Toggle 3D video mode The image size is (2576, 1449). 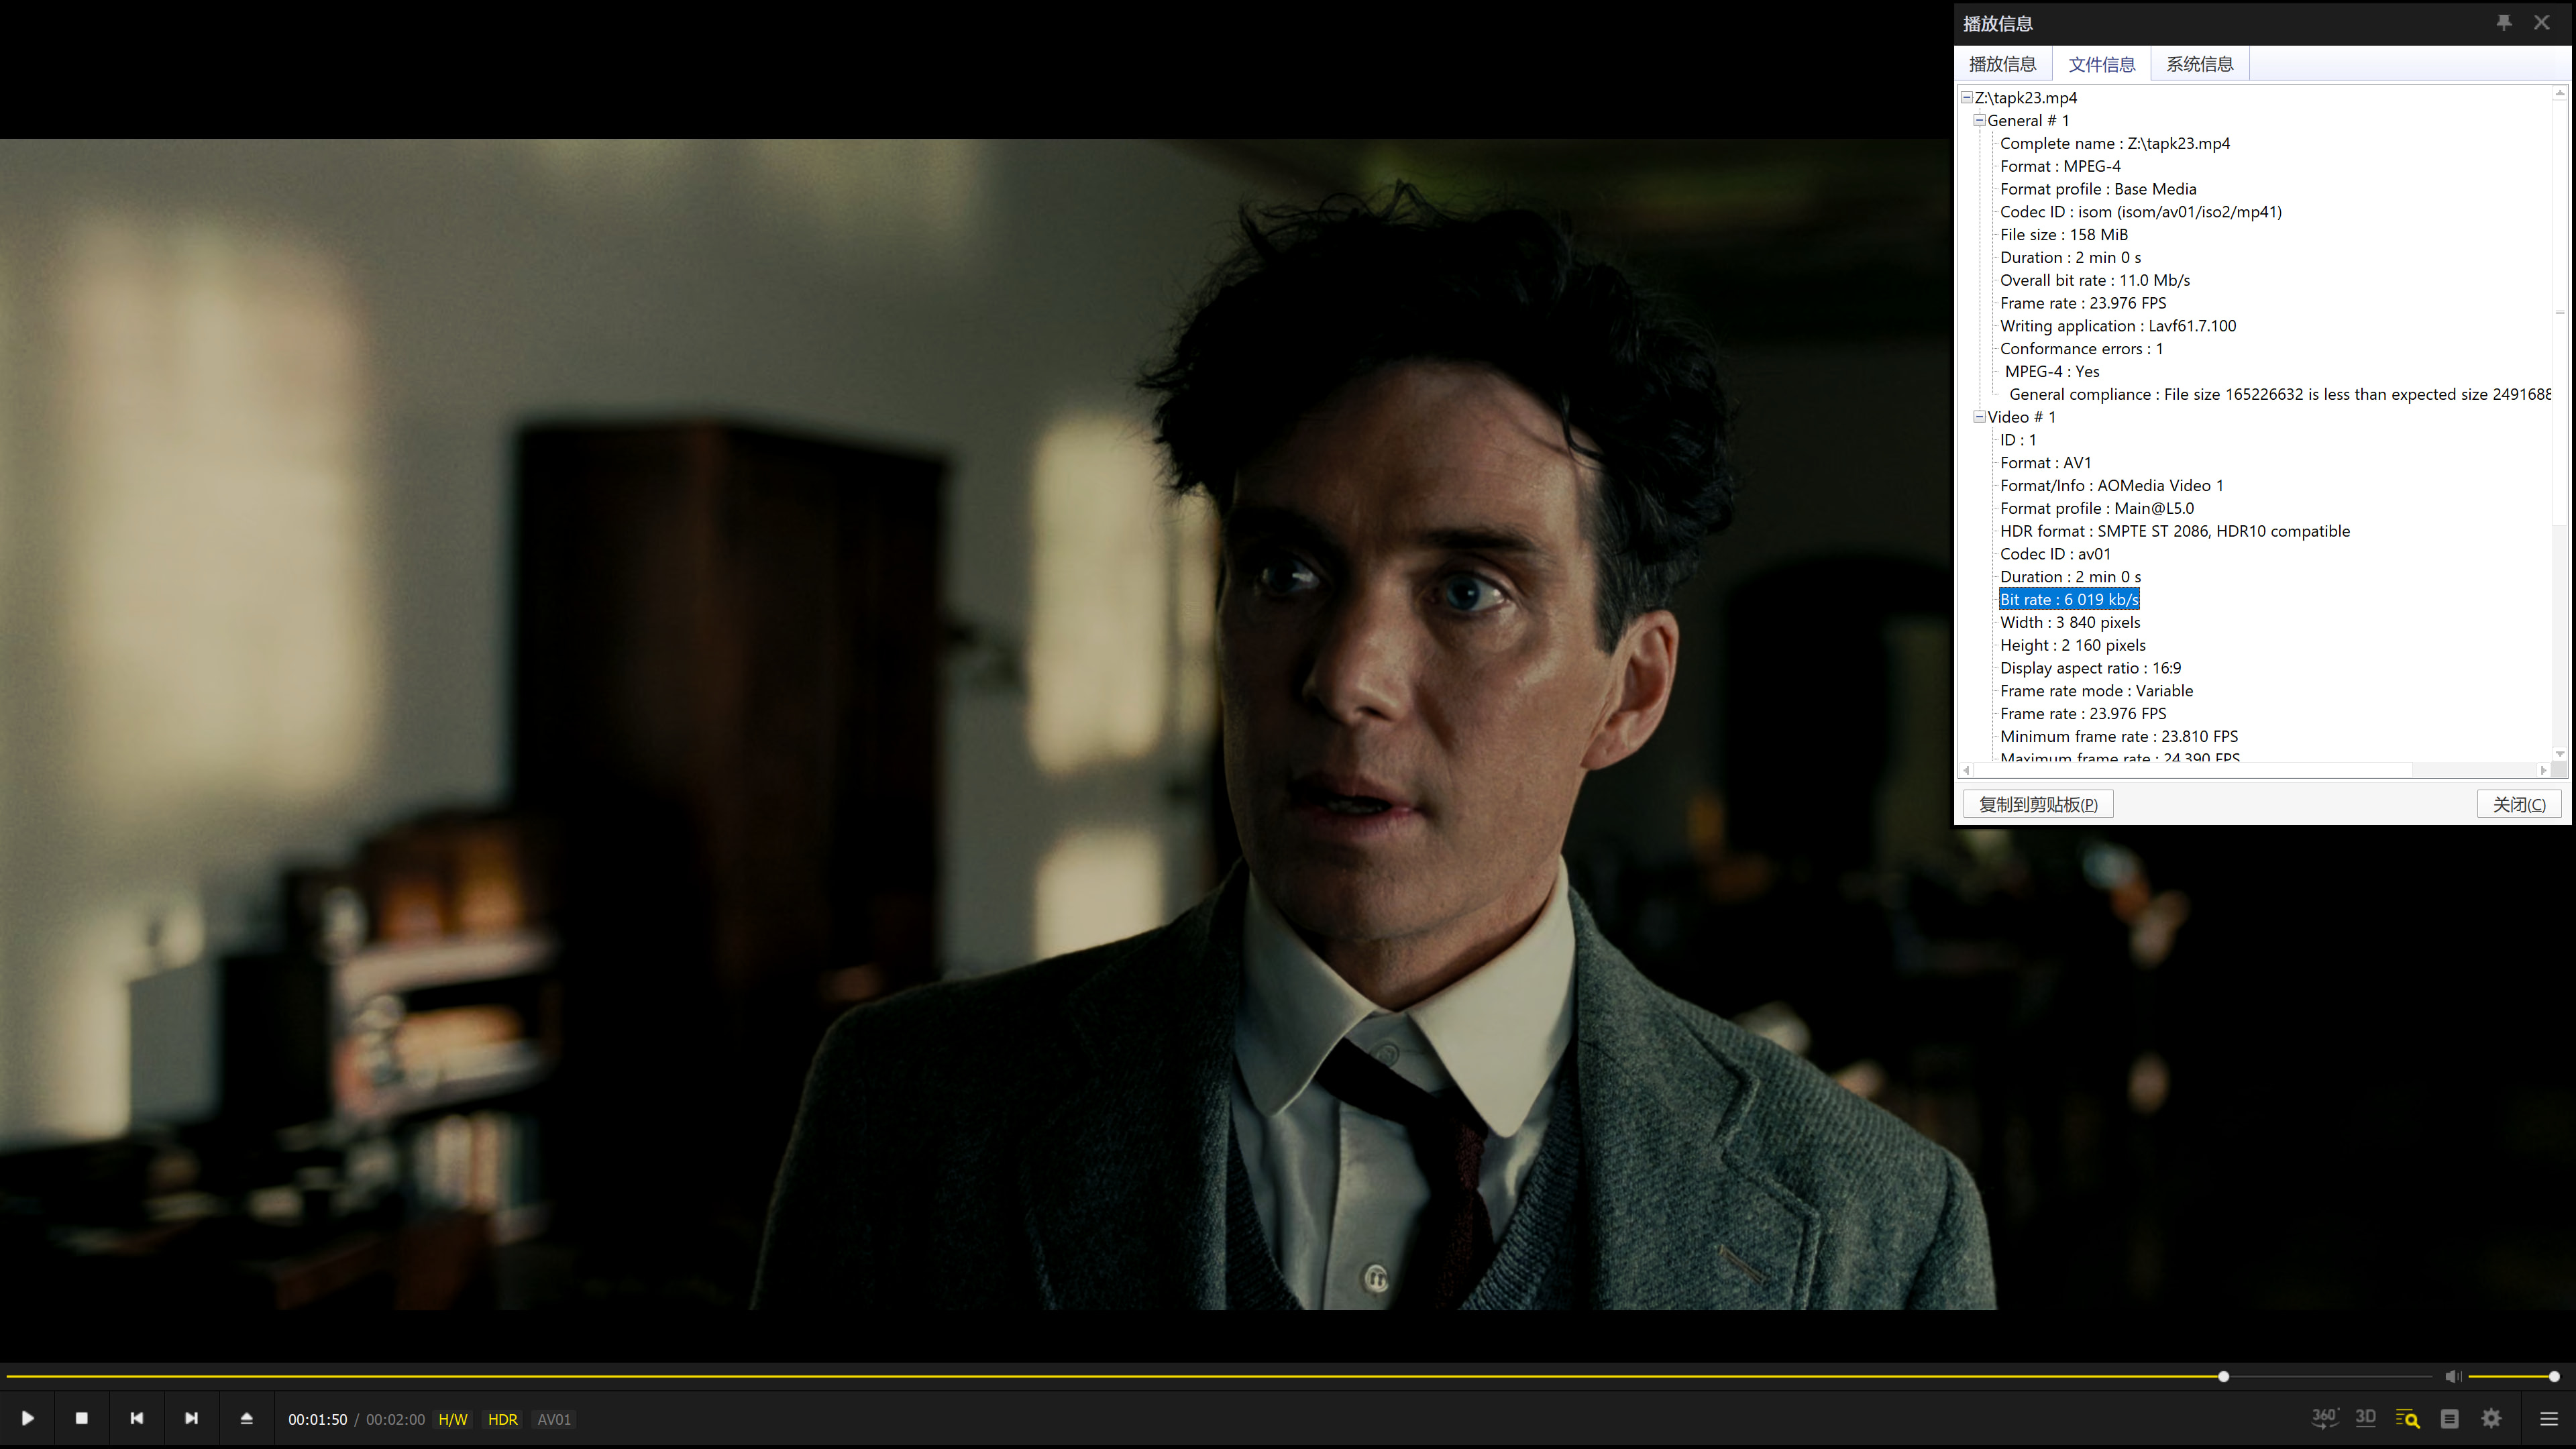tap(2365, 1418)
